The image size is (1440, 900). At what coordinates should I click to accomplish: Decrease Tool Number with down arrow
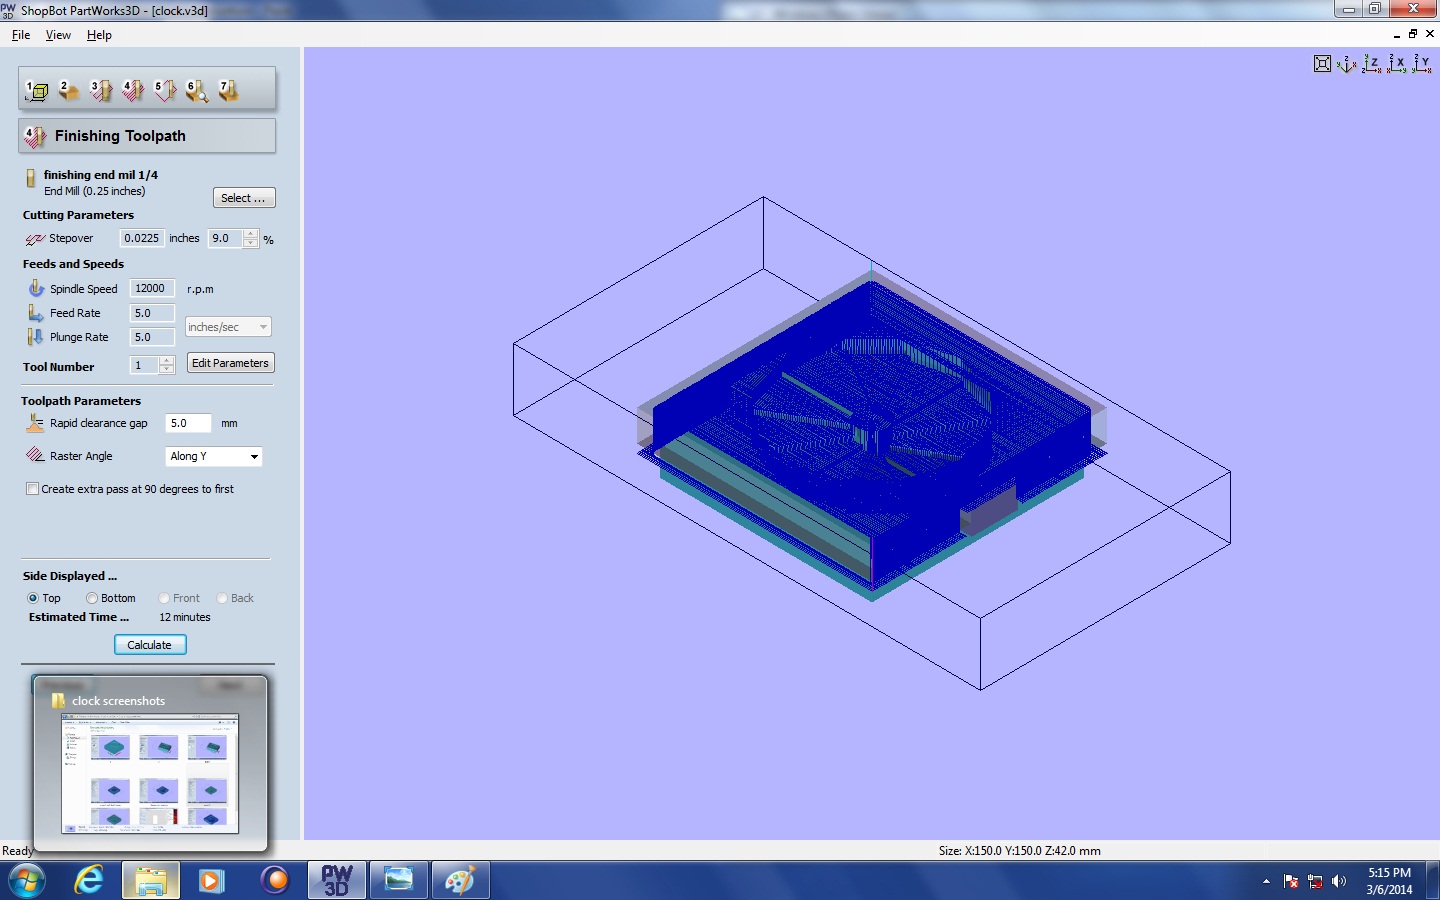pyautogui.click(x=167, y=370)
